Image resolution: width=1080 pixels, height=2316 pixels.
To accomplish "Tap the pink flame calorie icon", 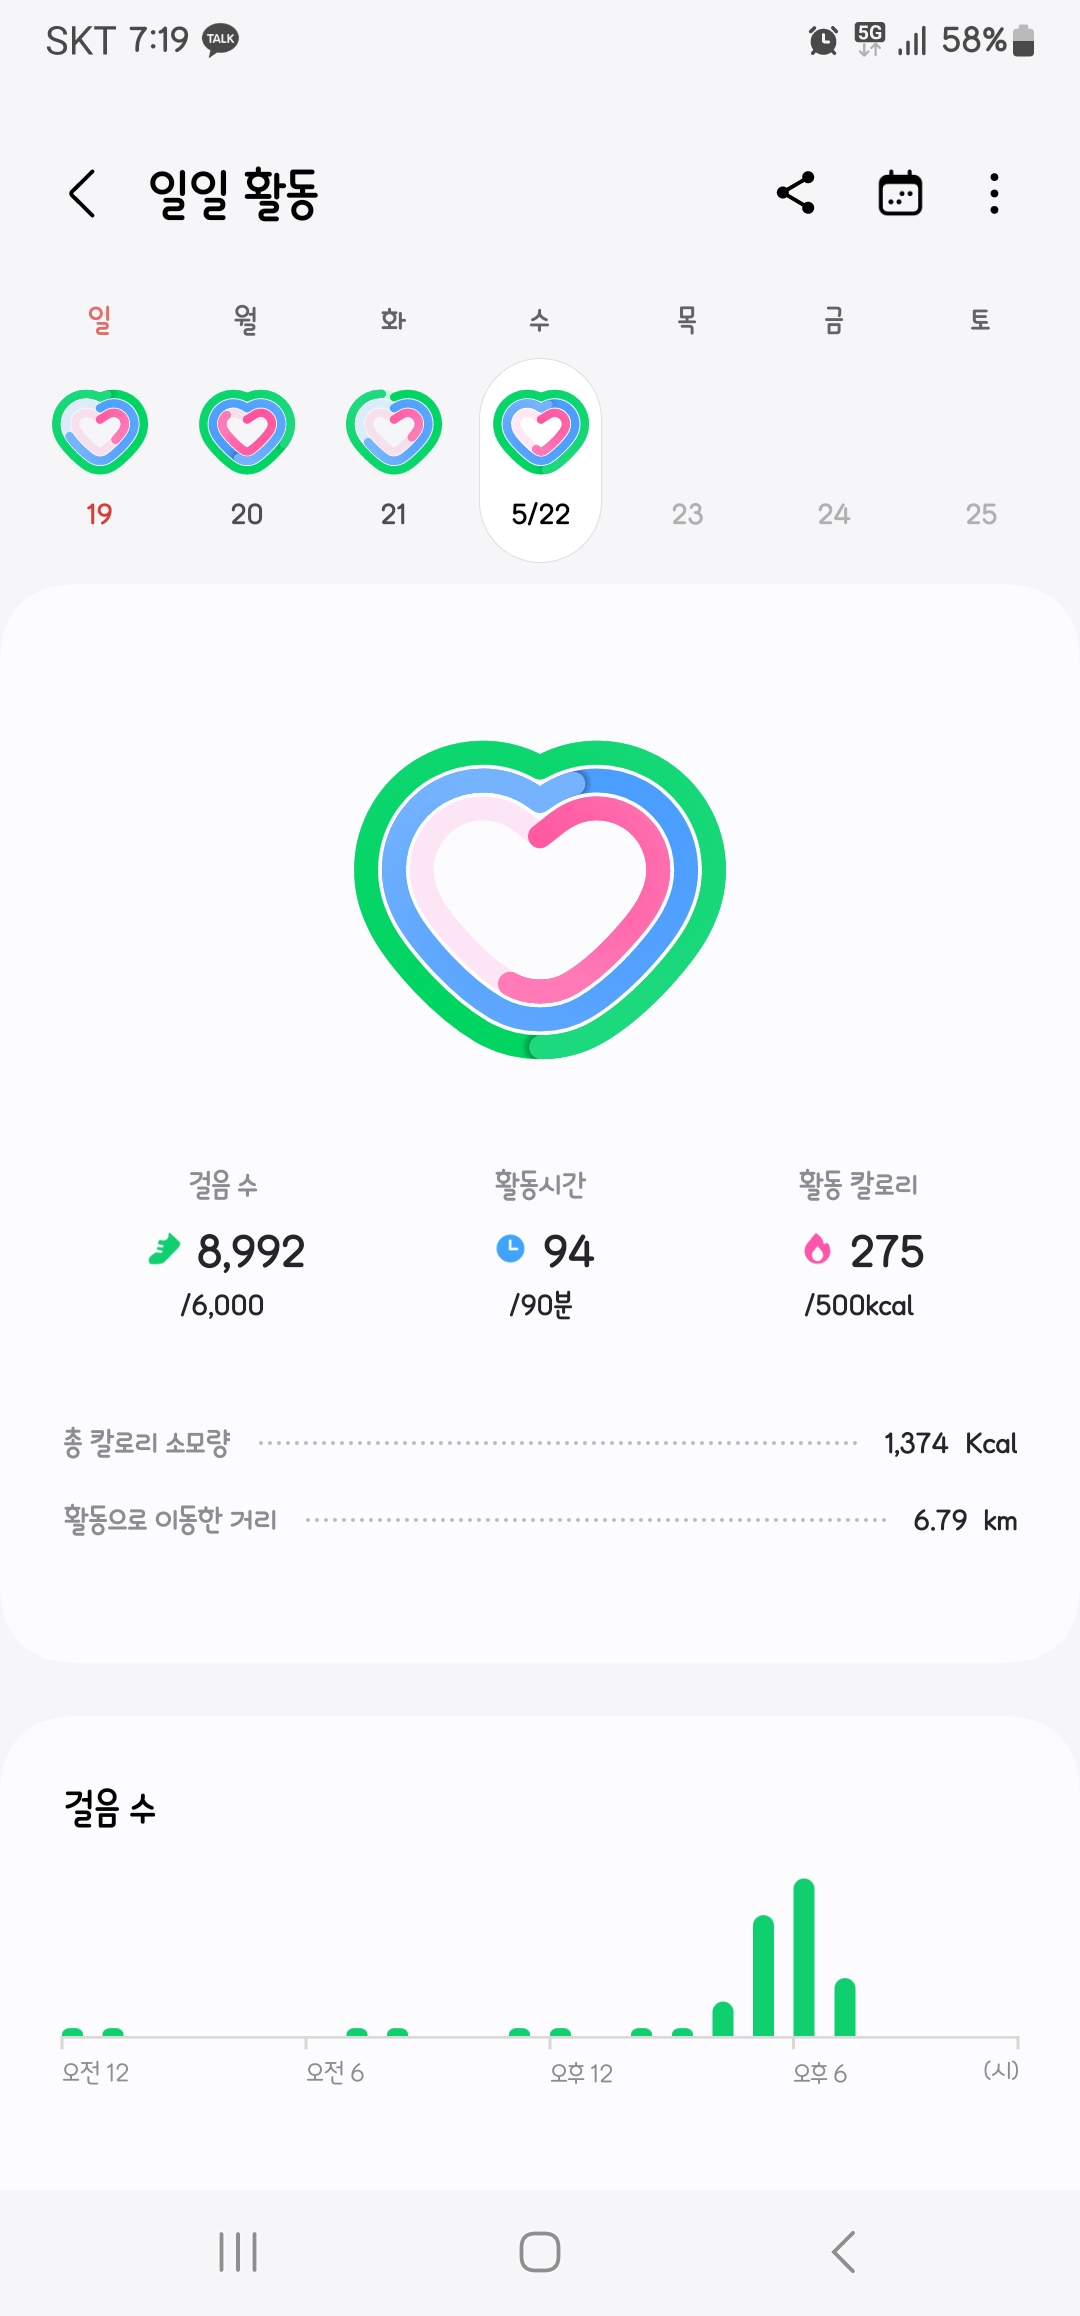I will [x=818, y=1249].
